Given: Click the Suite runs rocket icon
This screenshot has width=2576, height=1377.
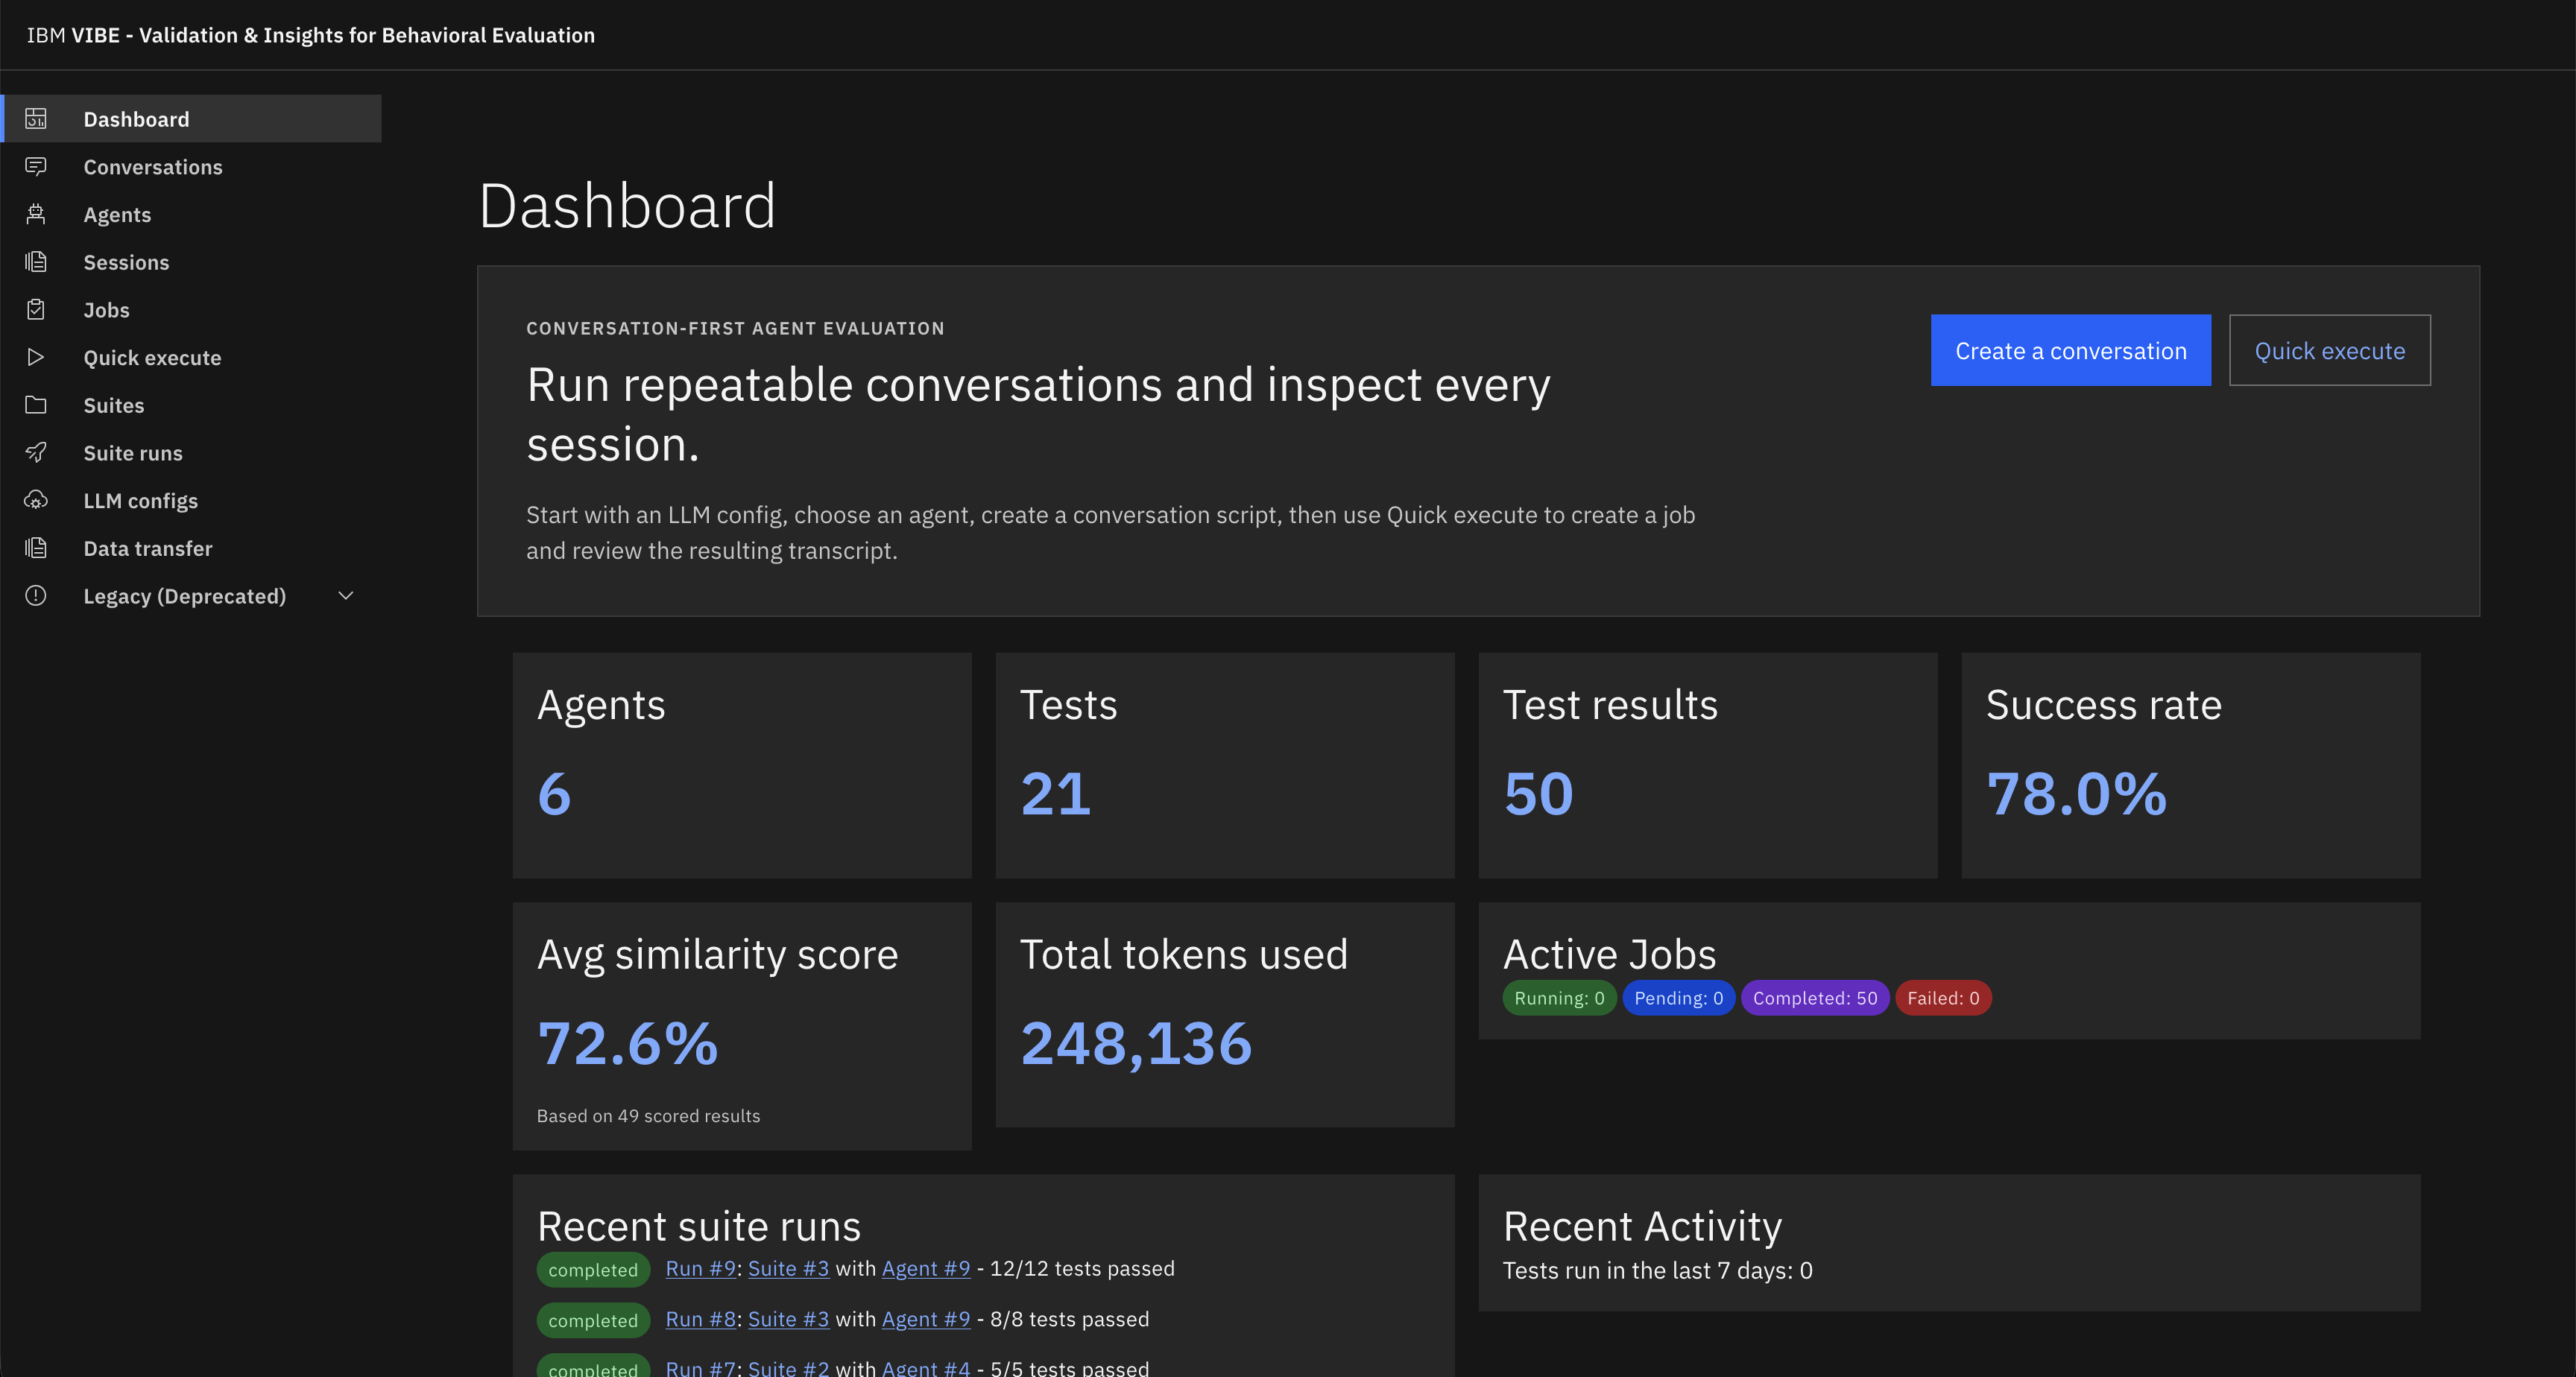Looking at the screenshot, I should click(36, 452).
